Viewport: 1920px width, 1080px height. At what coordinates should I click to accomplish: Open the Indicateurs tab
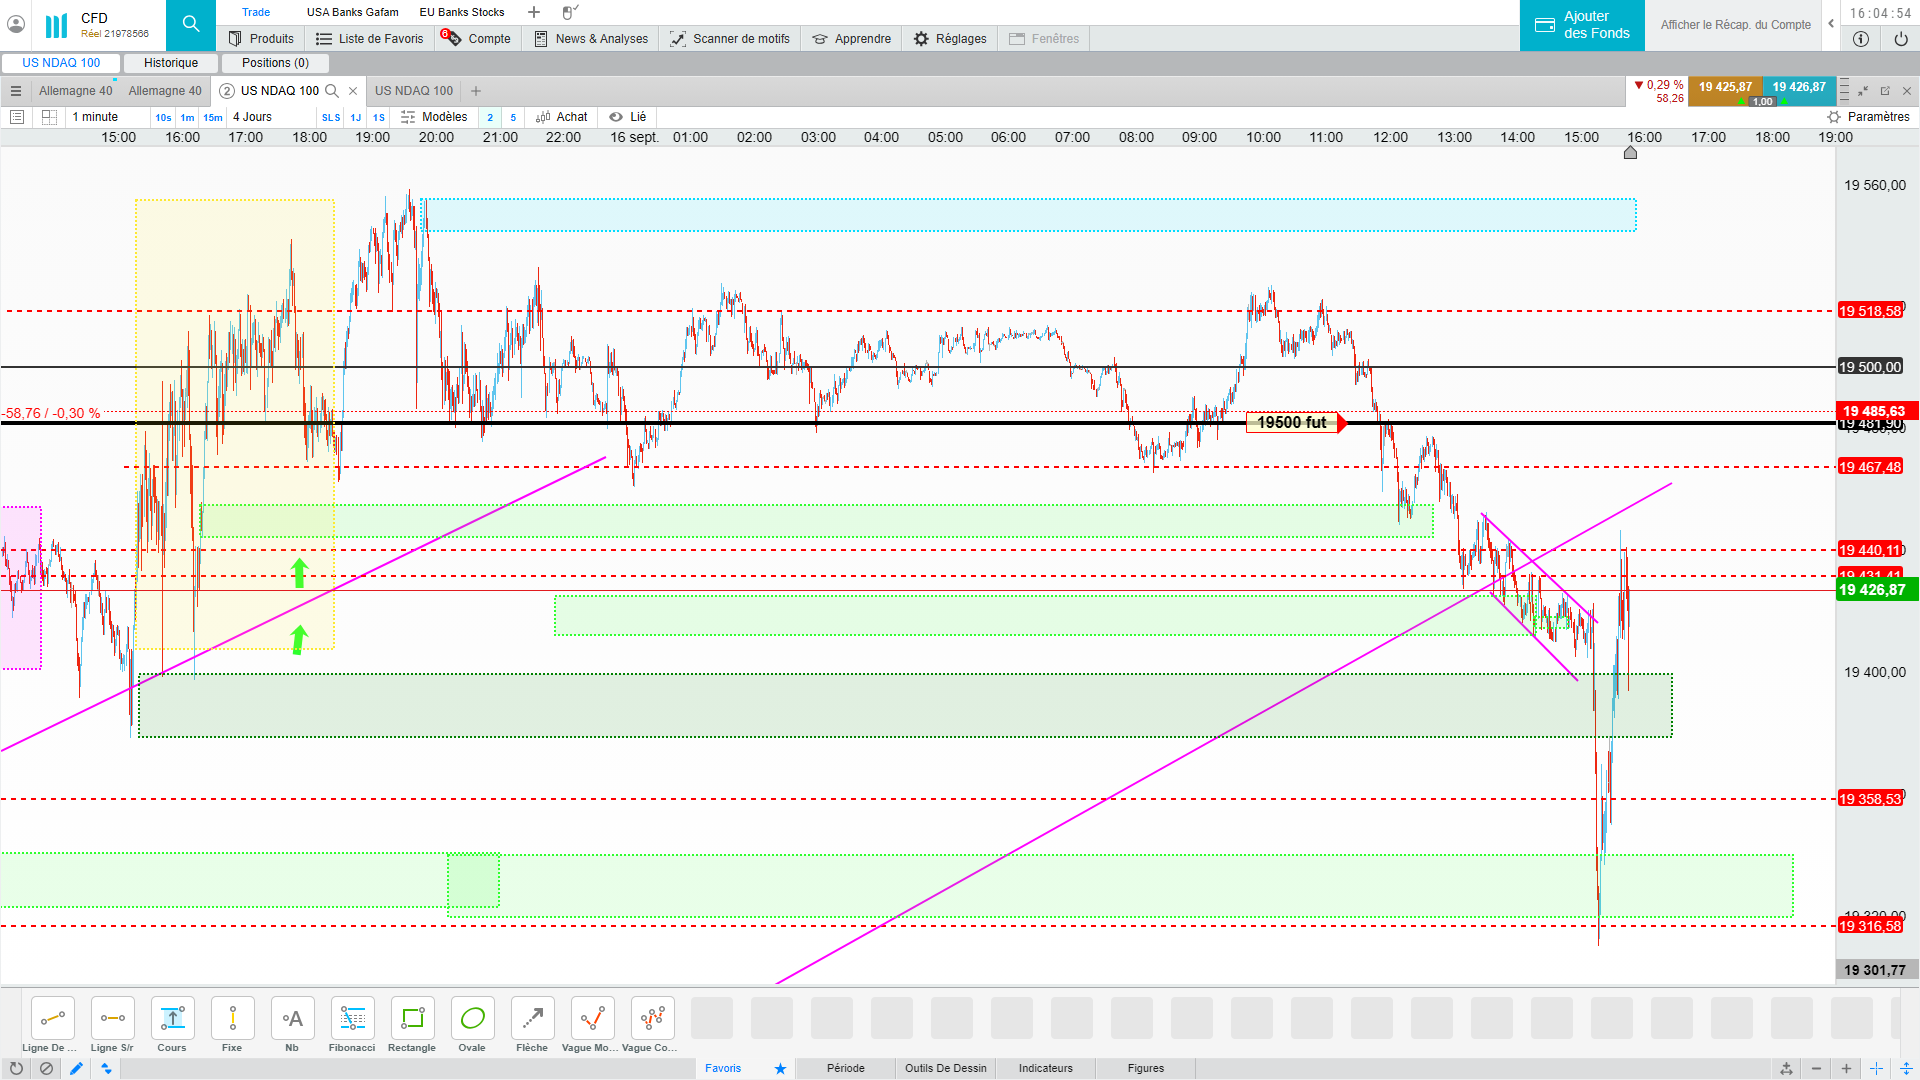[x=1045, y=1068]
